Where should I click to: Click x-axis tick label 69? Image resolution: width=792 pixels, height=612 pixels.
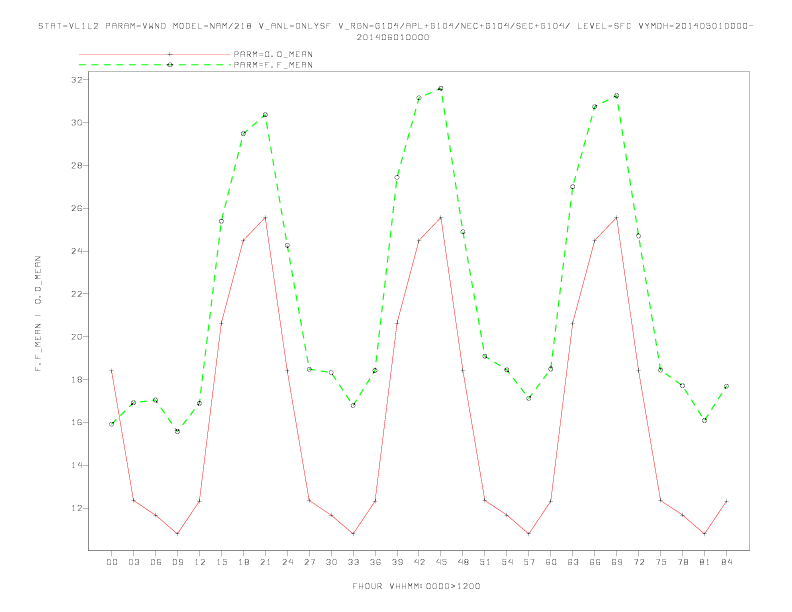(x=616, y=562)
